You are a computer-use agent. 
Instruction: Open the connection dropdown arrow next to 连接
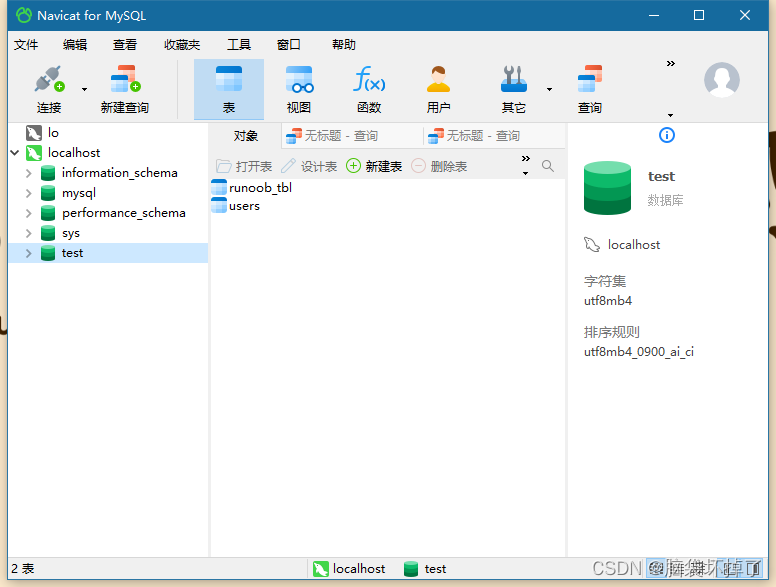pos(84,90)
